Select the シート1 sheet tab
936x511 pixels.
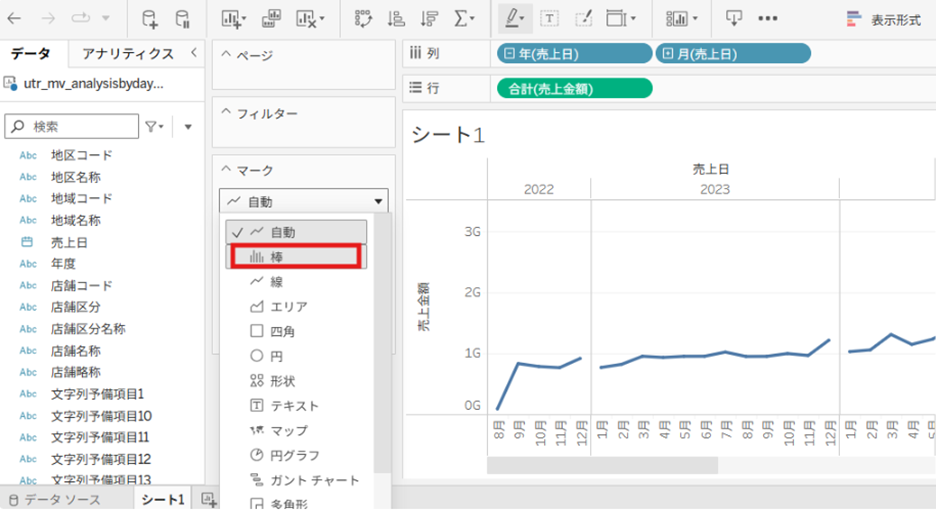click(x=162, y=500)
